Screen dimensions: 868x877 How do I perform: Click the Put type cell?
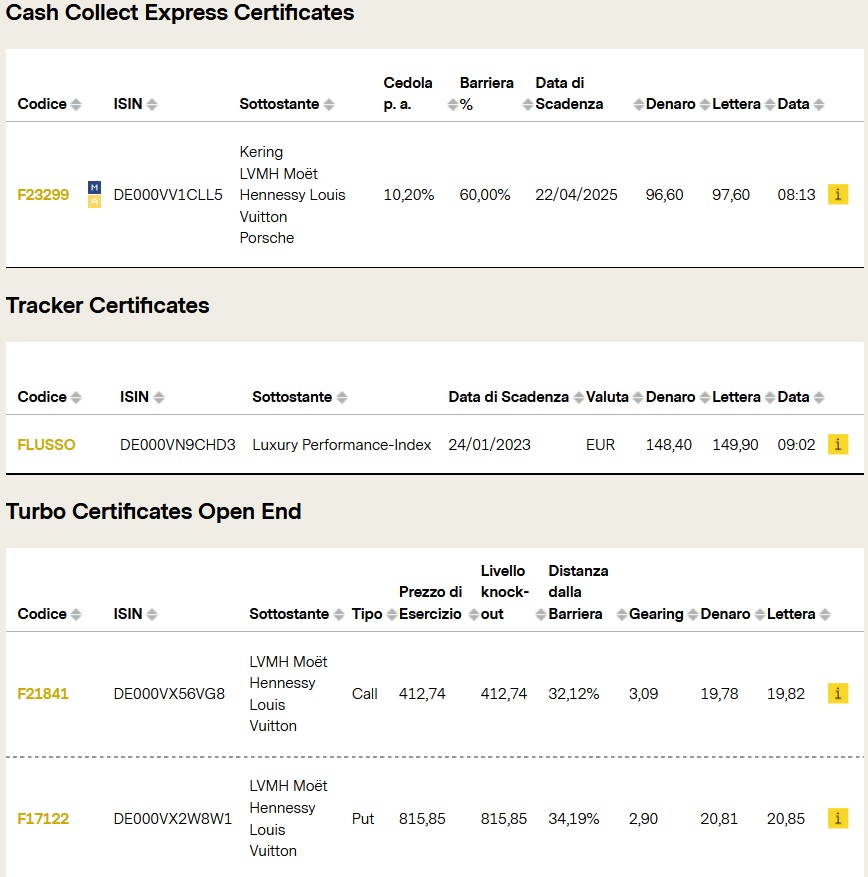363,819
